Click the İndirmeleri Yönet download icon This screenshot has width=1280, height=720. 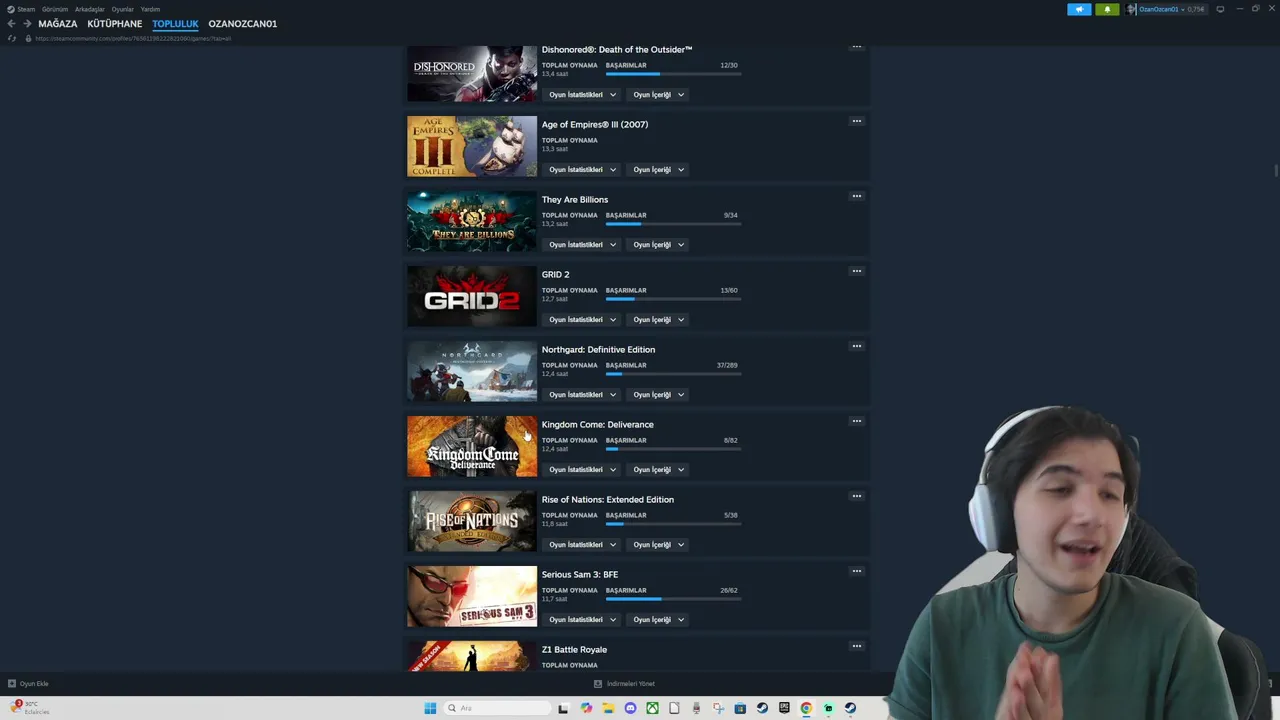click(x=598, y=684)
